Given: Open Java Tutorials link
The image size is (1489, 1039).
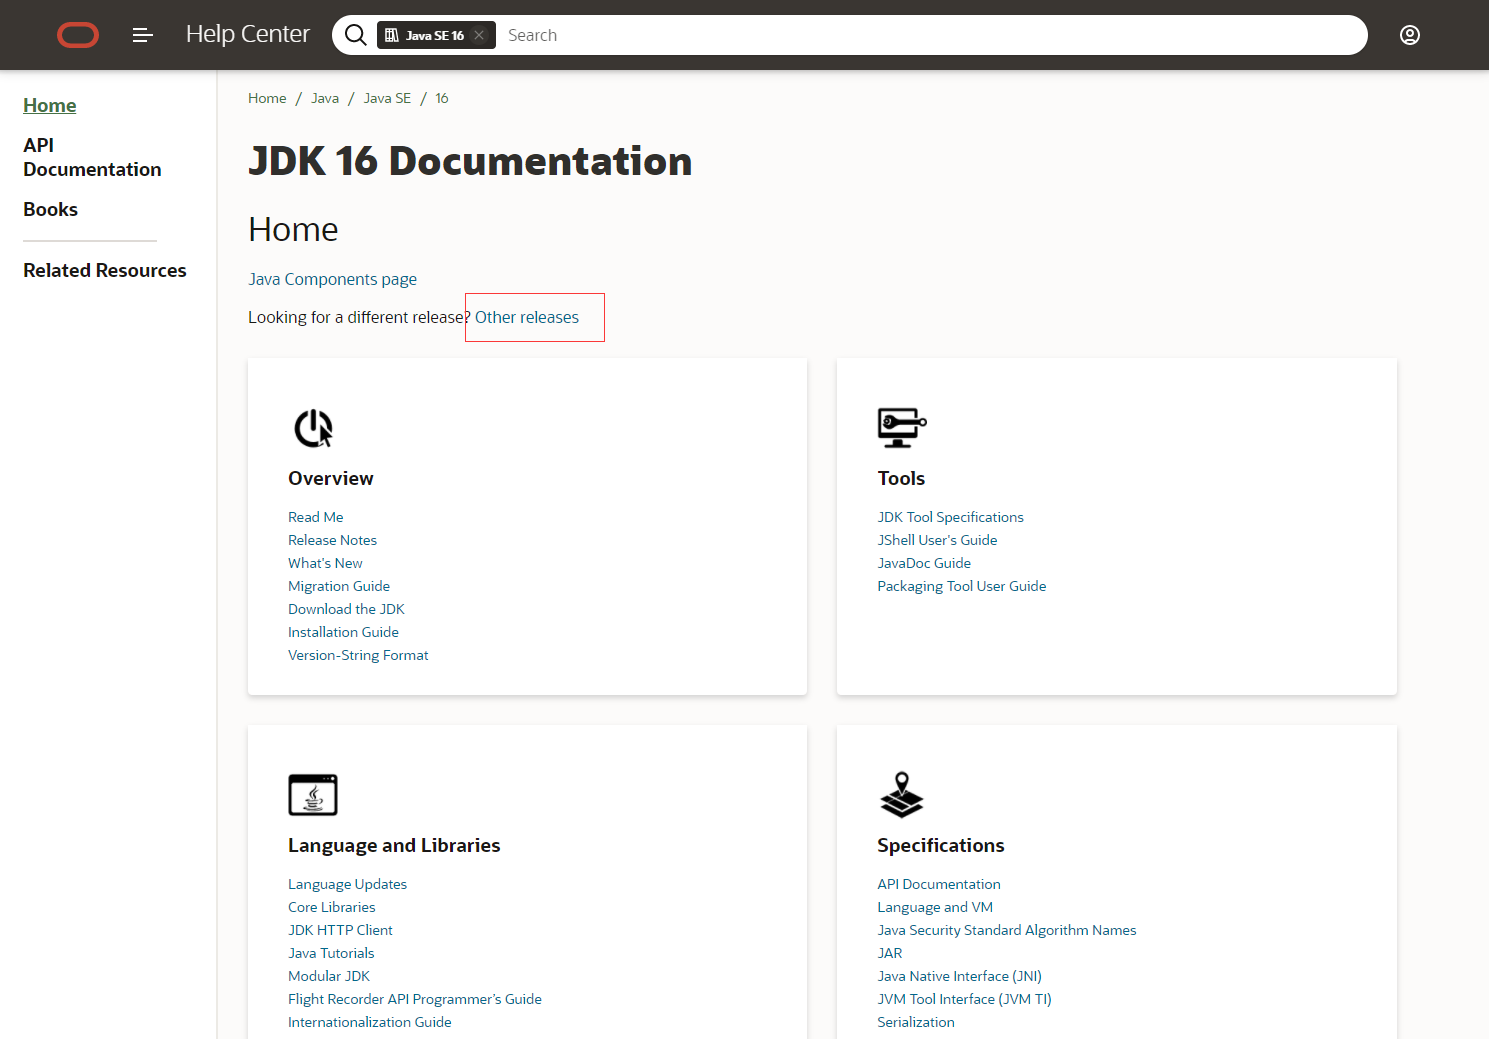Looking at the screenshot, I should 331,953.
